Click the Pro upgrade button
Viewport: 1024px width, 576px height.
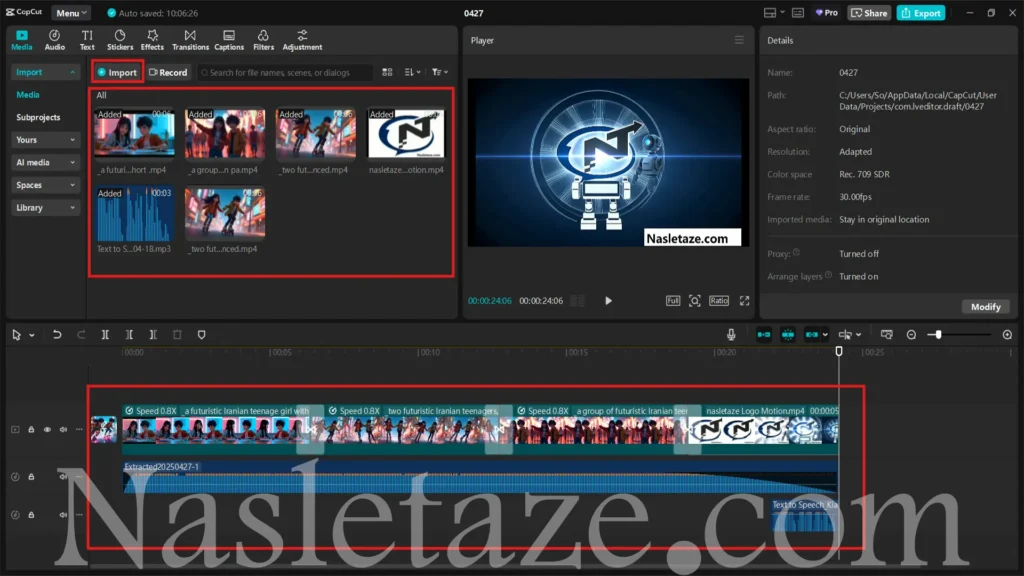(826, 13)
